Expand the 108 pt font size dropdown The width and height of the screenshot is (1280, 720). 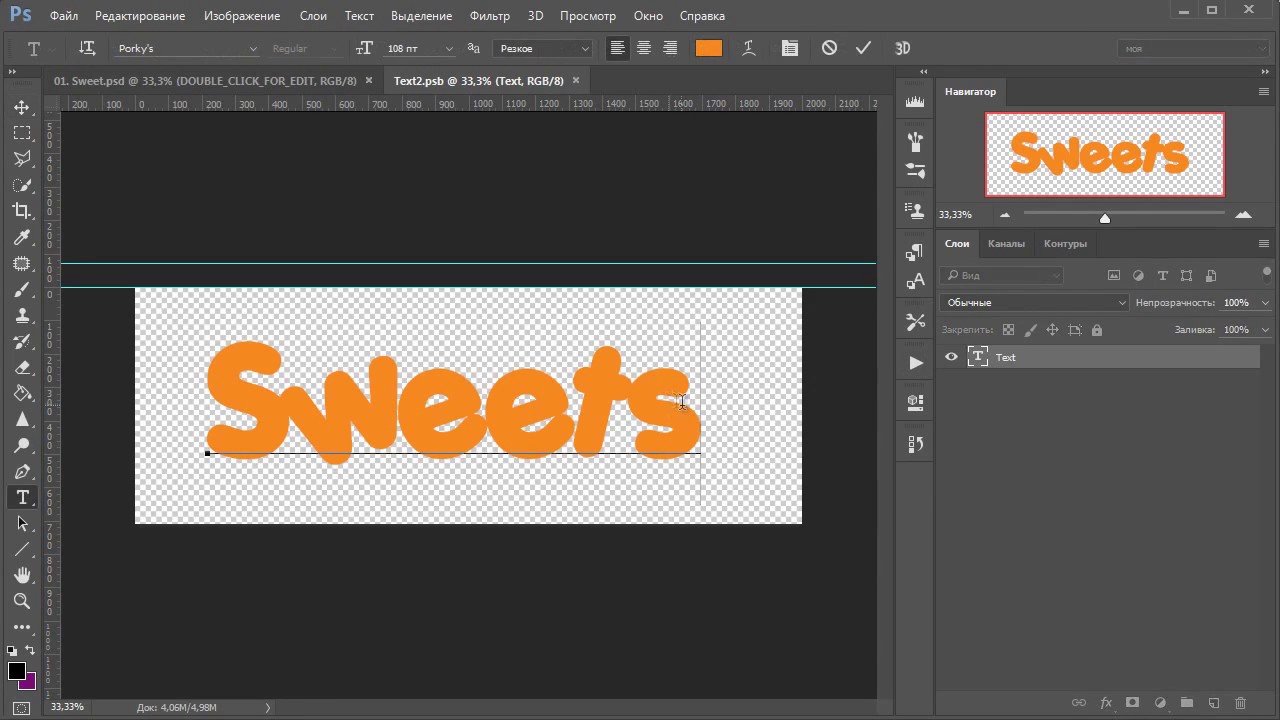[x=448, y=48]
